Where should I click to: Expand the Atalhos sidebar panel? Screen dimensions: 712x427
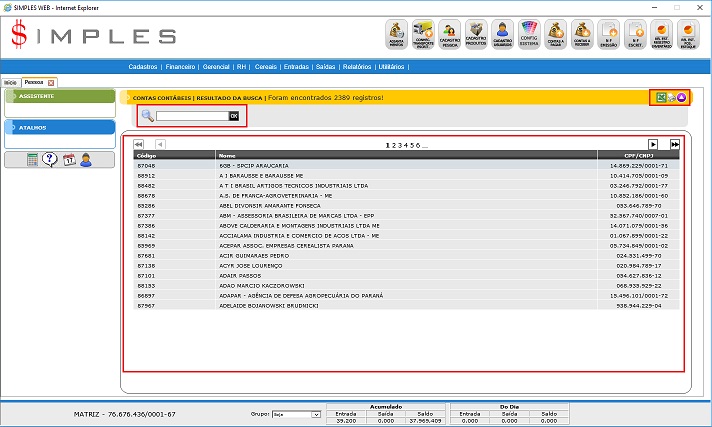pyautogui.click(x=60, y=127)
